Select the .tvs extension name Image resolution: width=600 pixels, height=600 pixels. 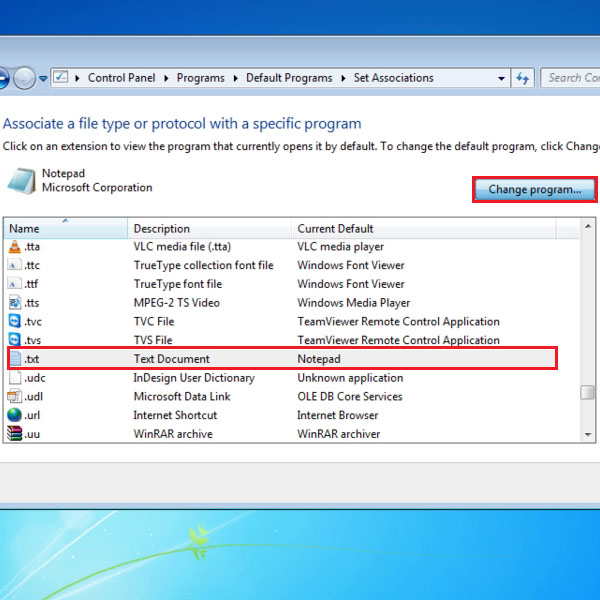(33, 340)
